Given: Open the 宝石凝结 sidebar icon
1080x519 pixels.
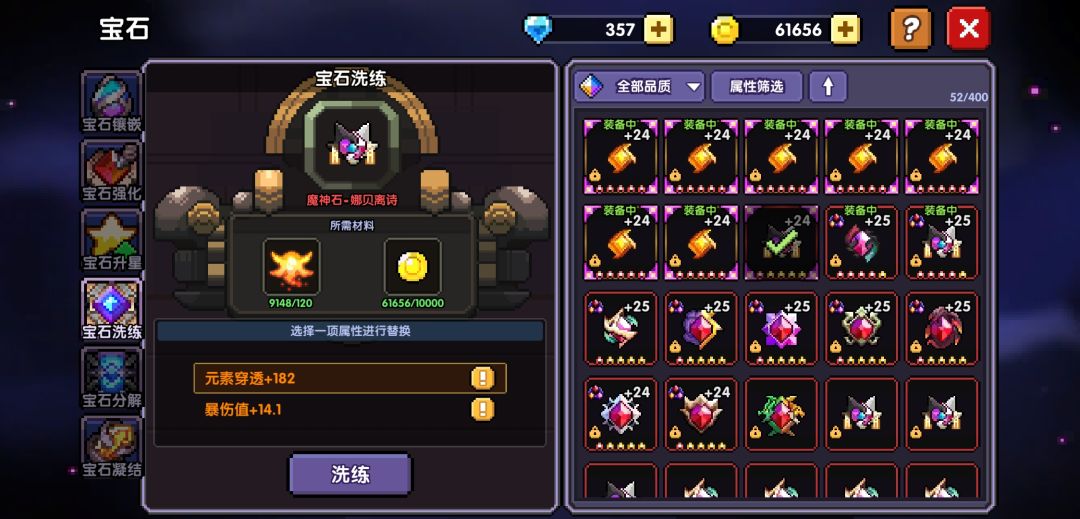Looking at the screenshot, I should [111, 447].
